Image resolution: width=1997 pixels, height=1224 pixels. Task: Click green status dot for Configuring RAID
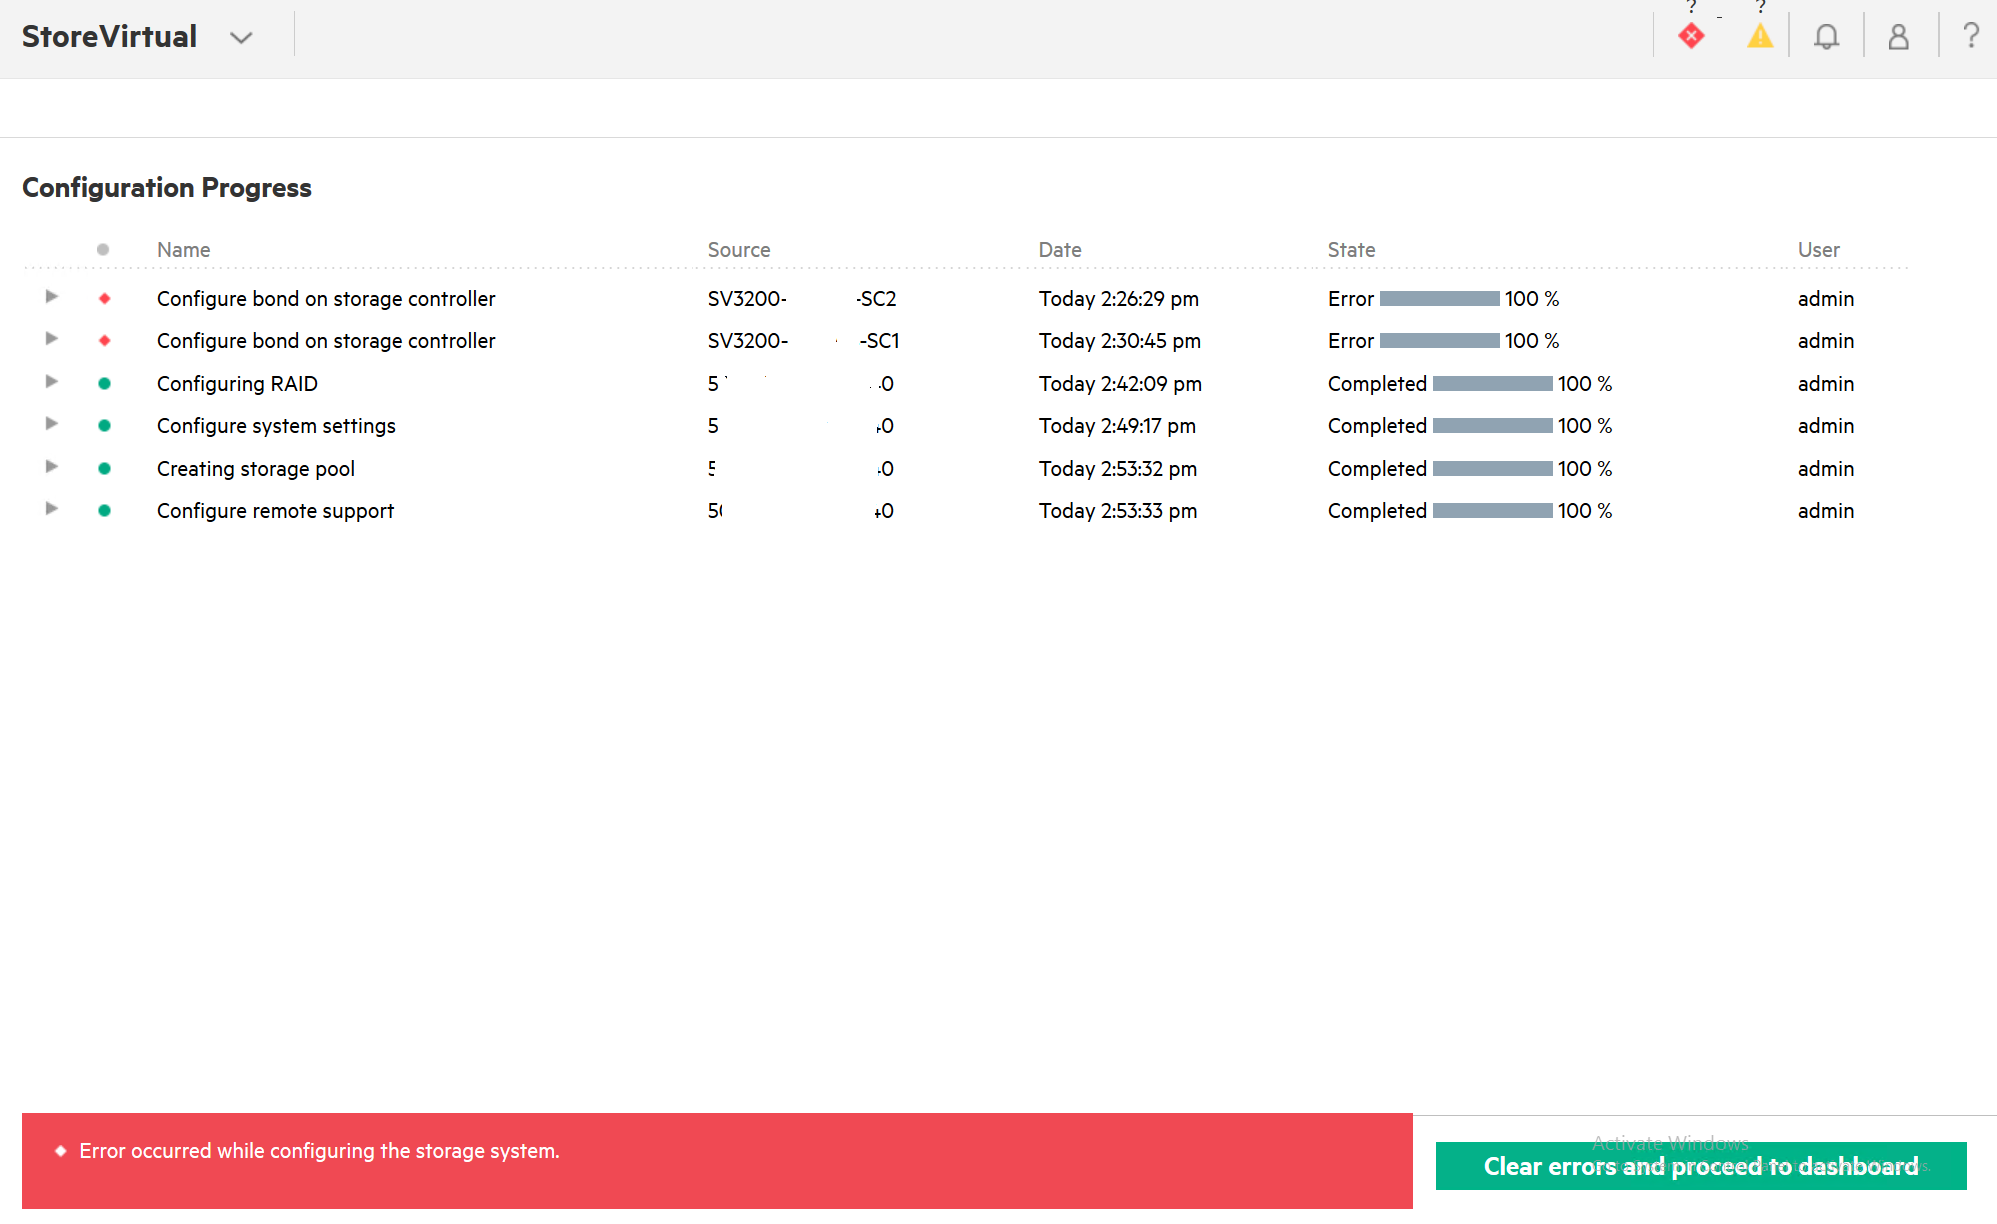pyautogui.click(x=104, y=384)
